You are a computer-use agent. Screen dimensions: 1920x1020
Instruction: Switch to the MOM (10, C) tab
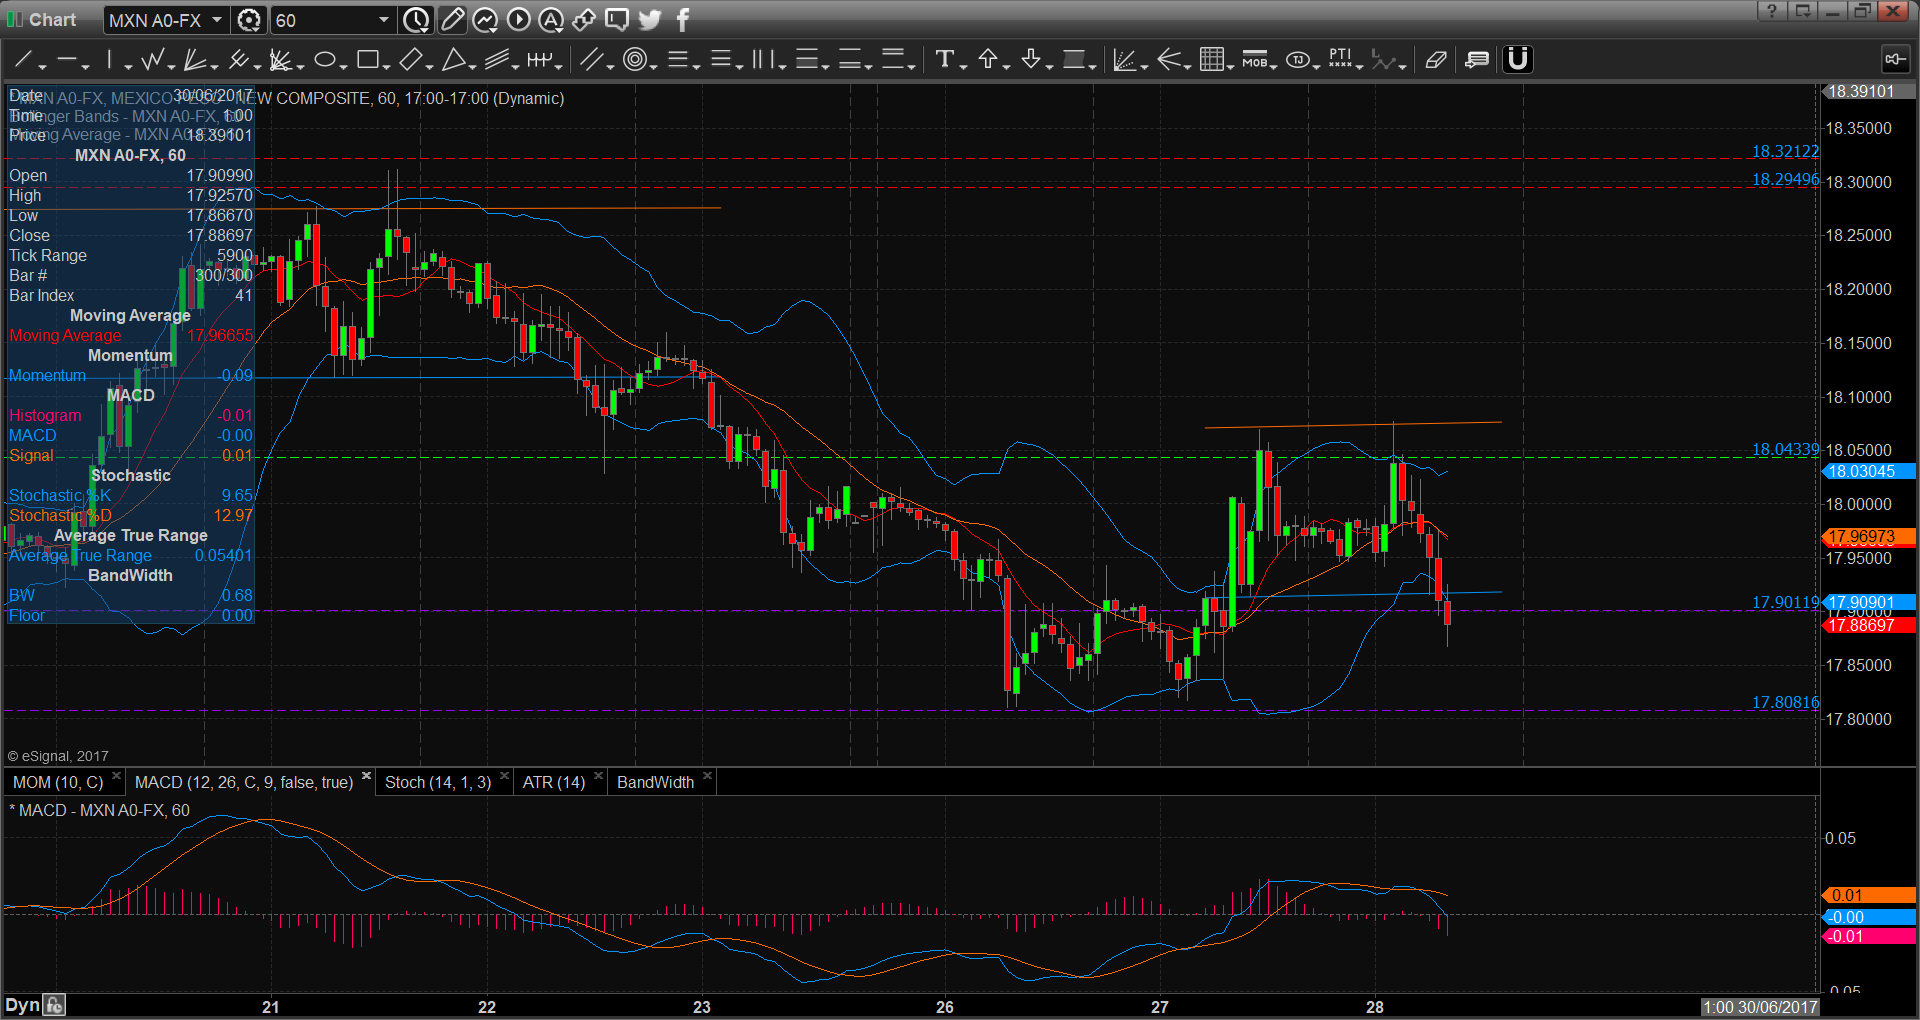[58, 782]
